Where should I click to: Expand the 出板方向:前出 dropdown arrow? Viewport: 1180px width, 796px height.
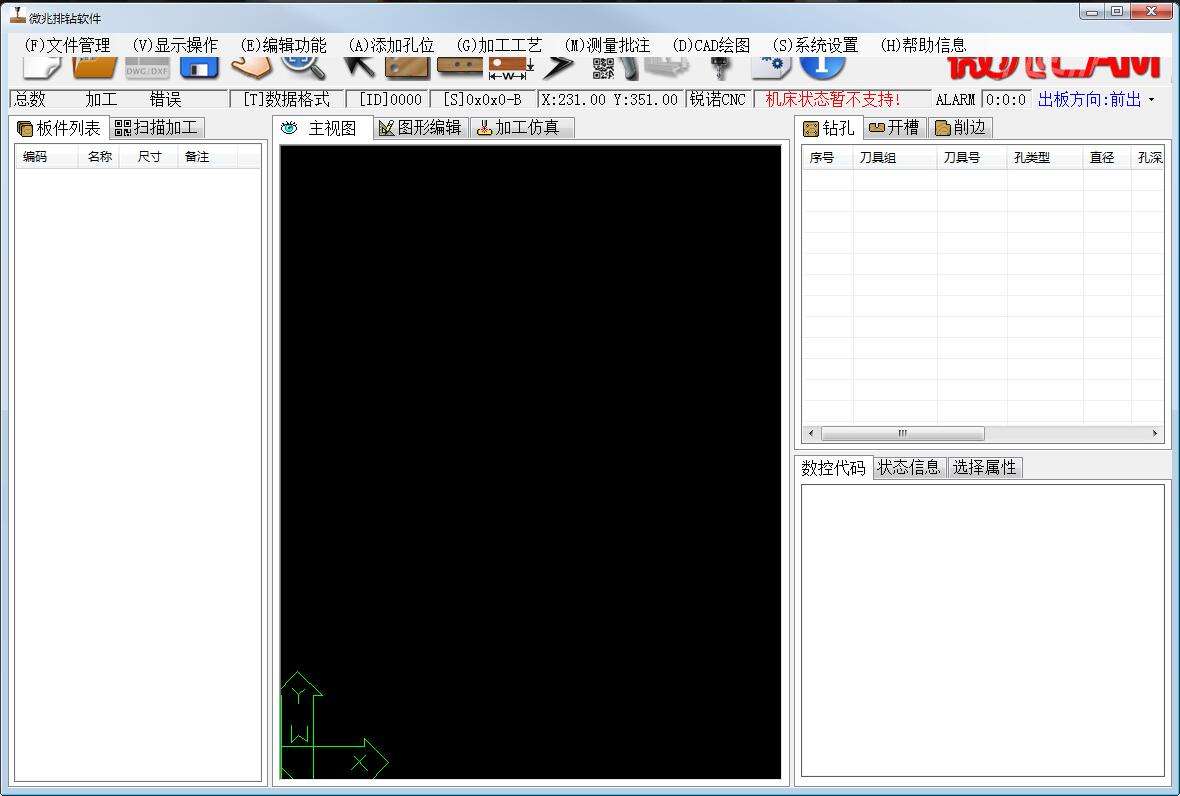pos(1151,99)
